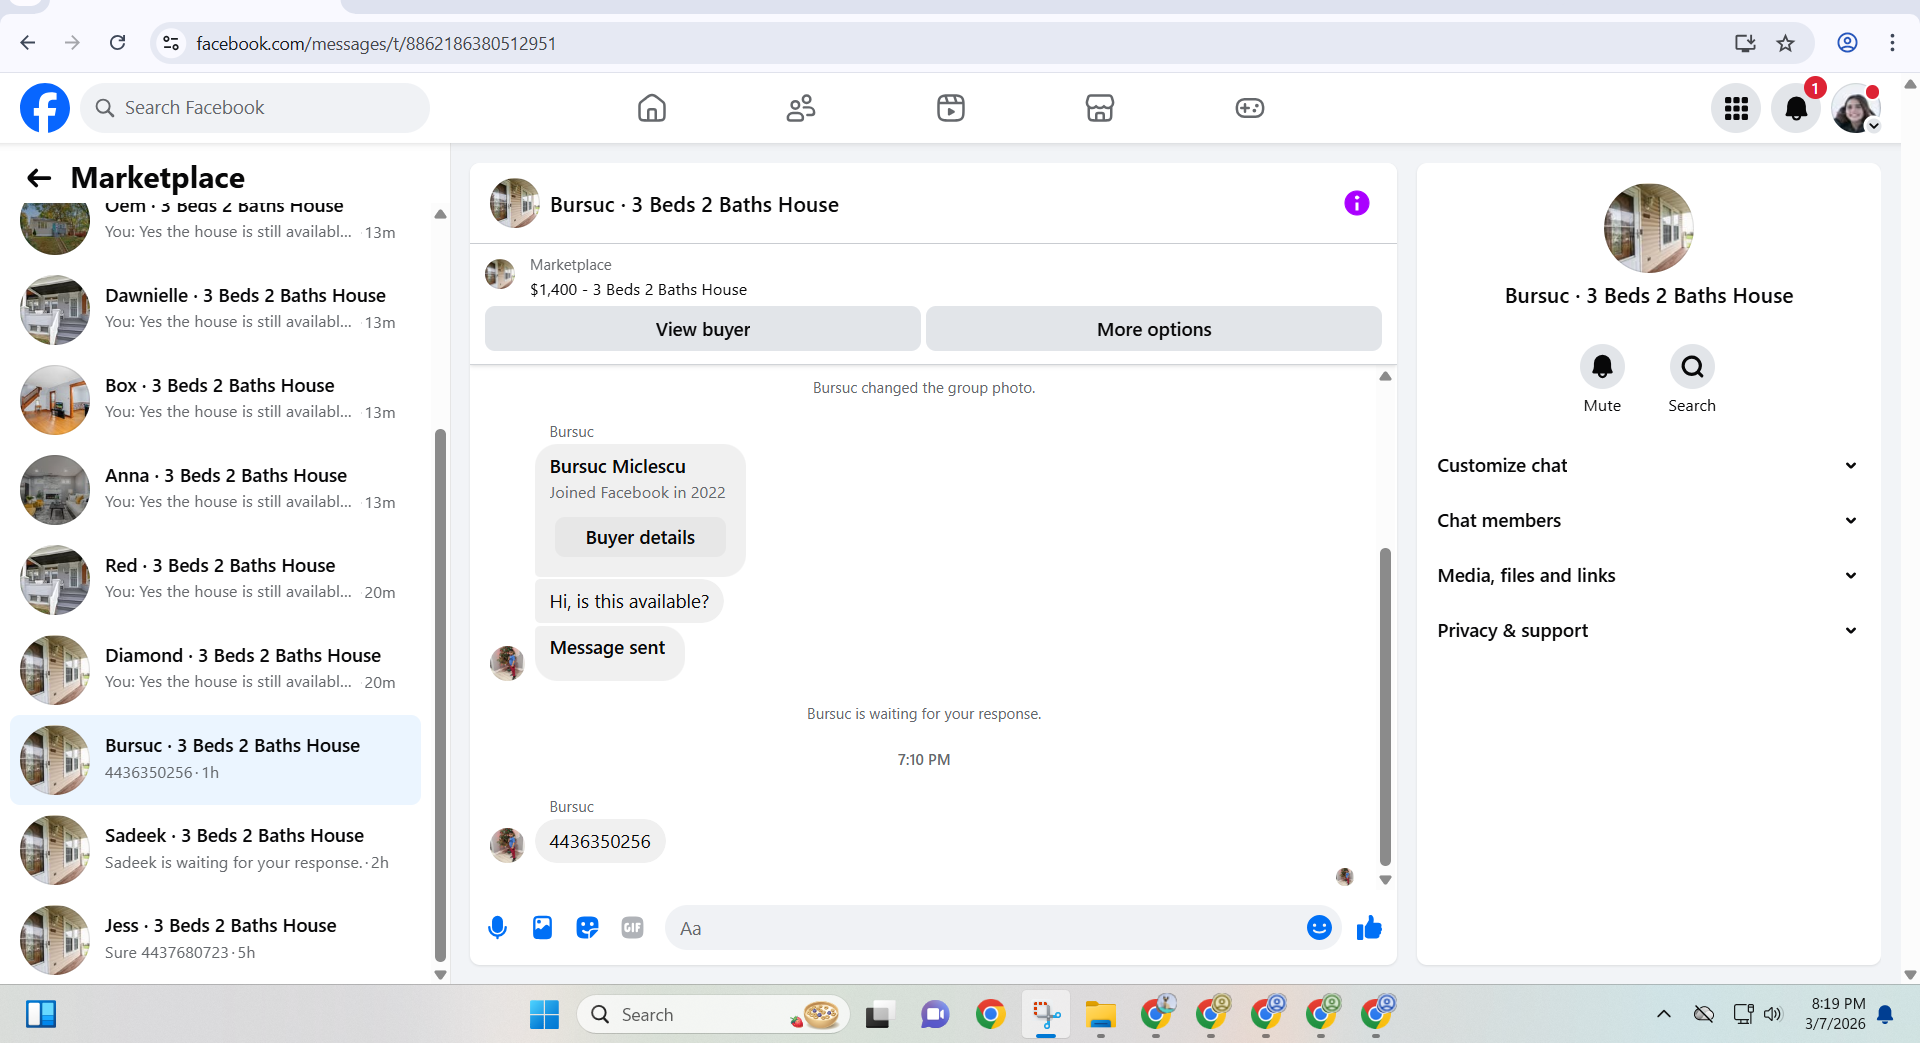The image size is (1920, 1043).
Task: Open the Jess conversation
Action: click(215, 940)
